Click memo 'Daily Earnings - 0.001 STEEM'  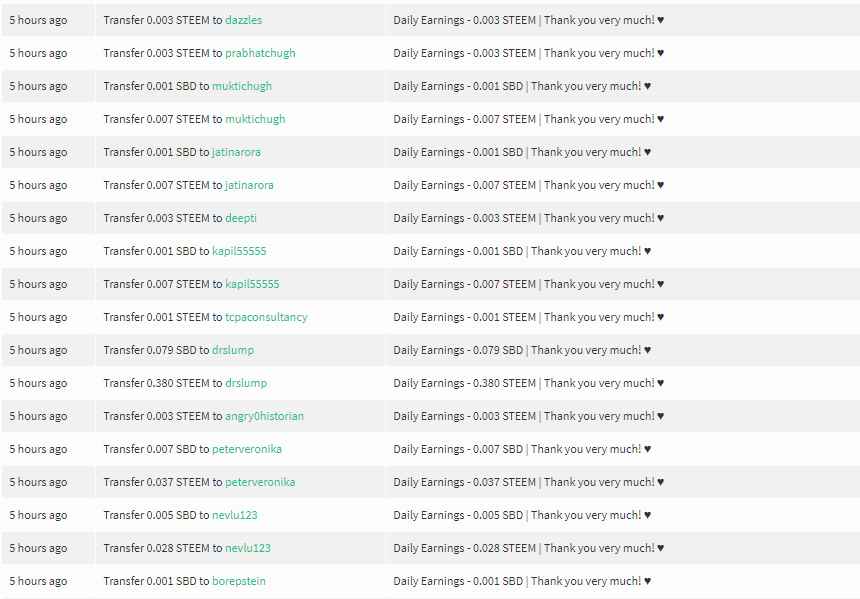tap(465, 317)
